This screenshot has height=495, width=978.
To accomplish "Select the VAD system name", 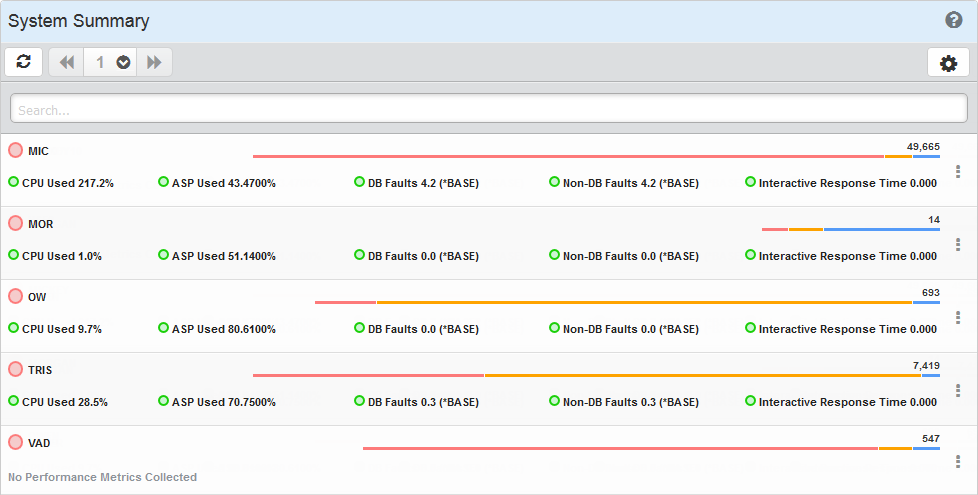I will pos(39,443).
